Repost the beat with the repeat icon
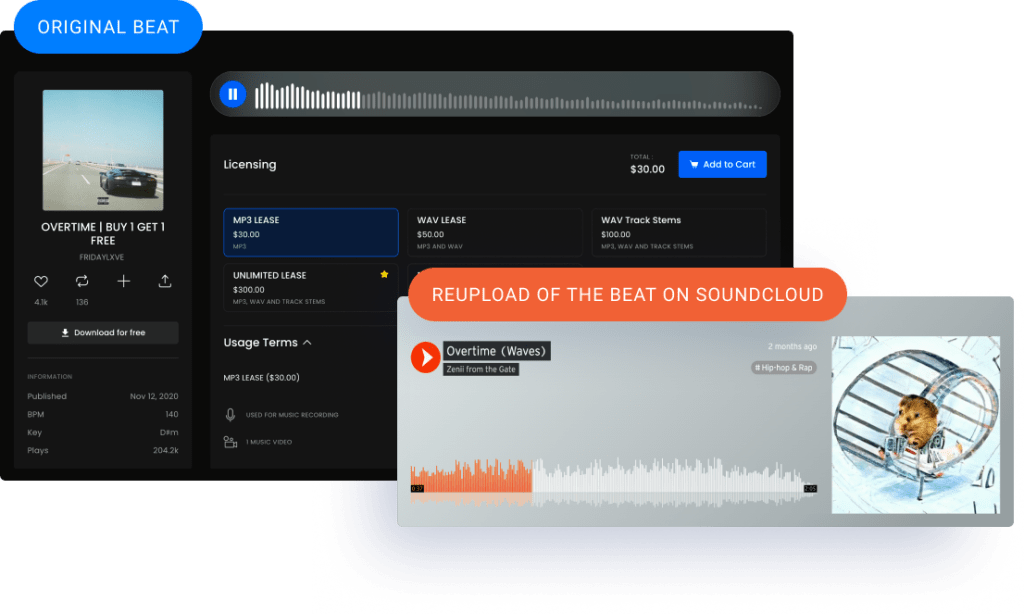The width and height of the screenshot is (1024, 614). [82, 281]
